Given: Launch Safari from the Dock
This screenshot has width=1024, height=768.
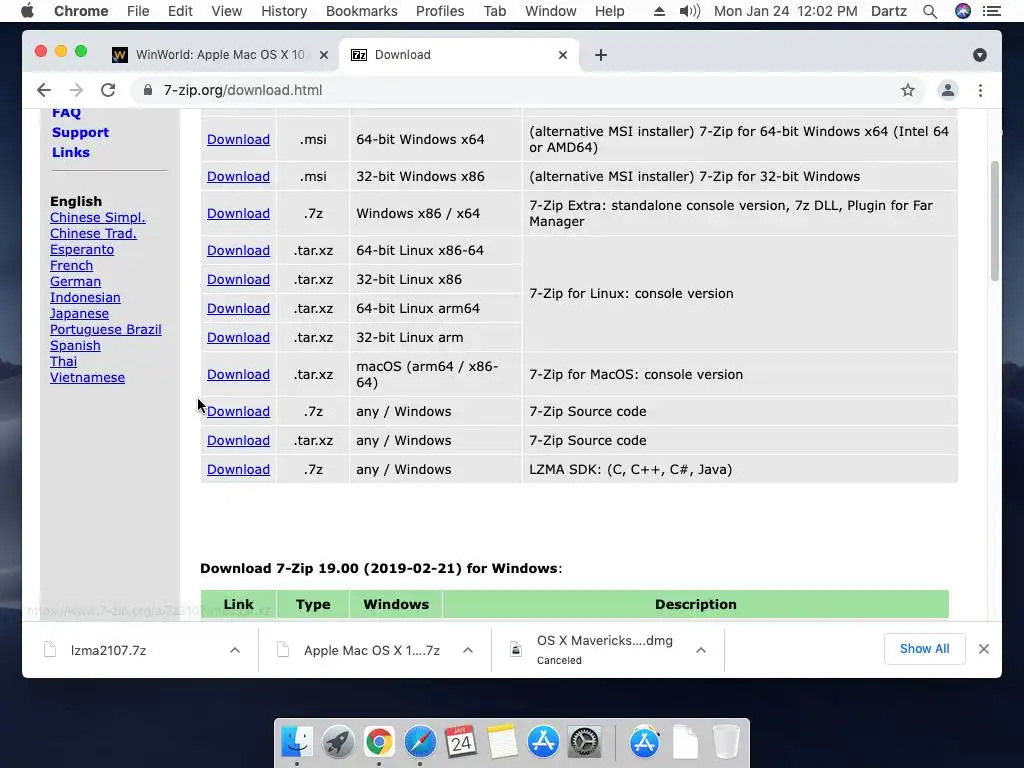Looking at the screenshot, I should [420, 742].
